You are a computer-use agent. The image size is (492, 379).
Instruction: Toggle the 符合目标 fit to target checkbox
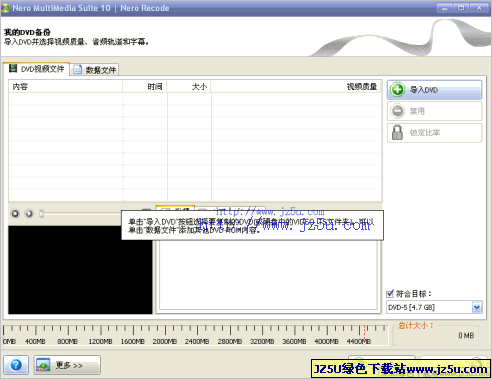click(390, 294)
